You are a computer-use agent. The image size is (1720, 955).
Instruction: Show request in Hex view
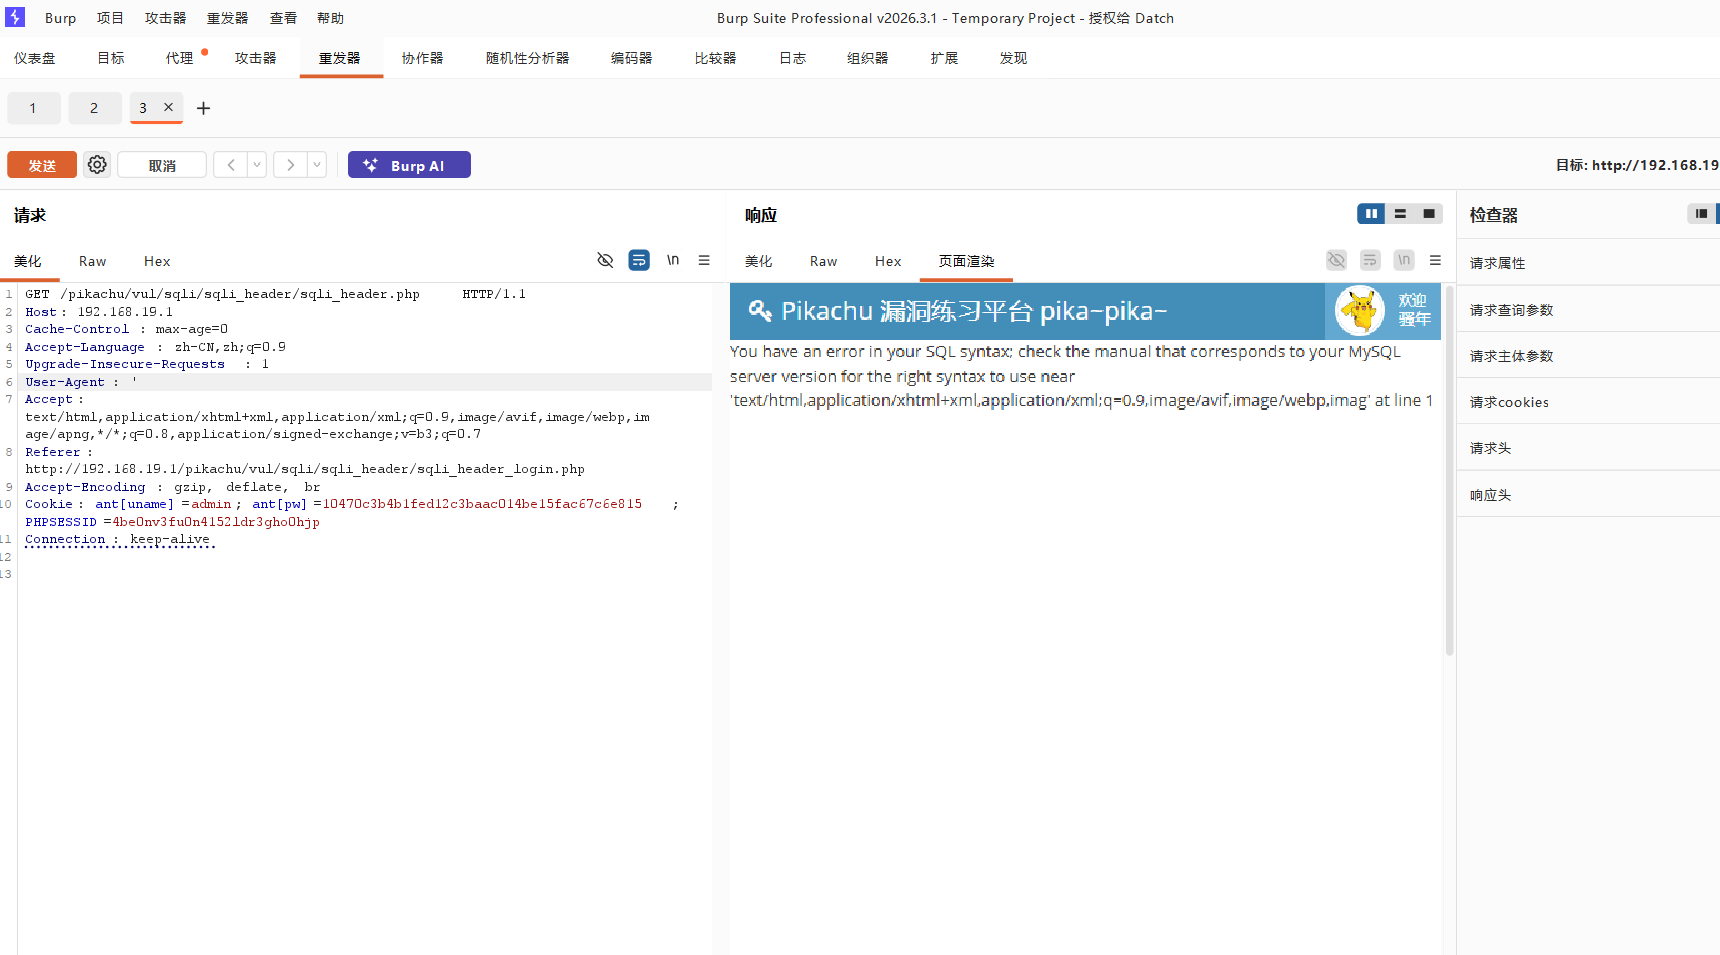click(x=157, y=261)
